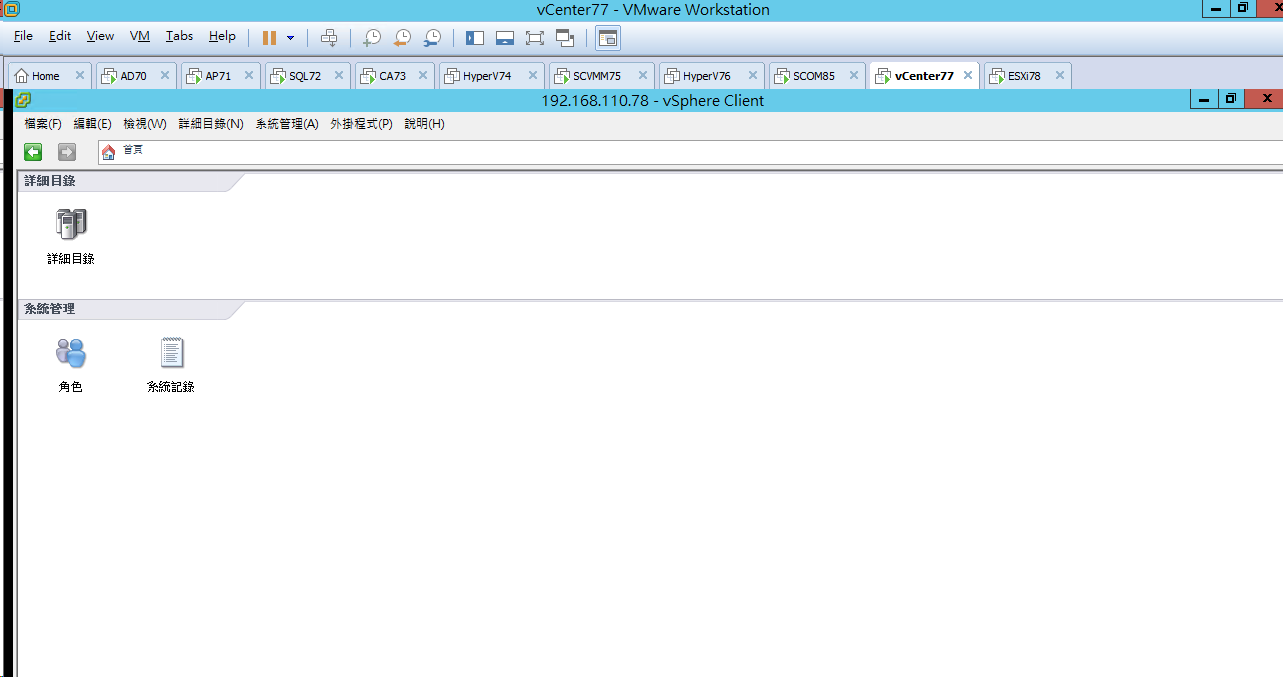The width and height of the screenshot is (1283, 677).
Task: Open the 角色 roles icon
Action: click(x=71, y=352)
